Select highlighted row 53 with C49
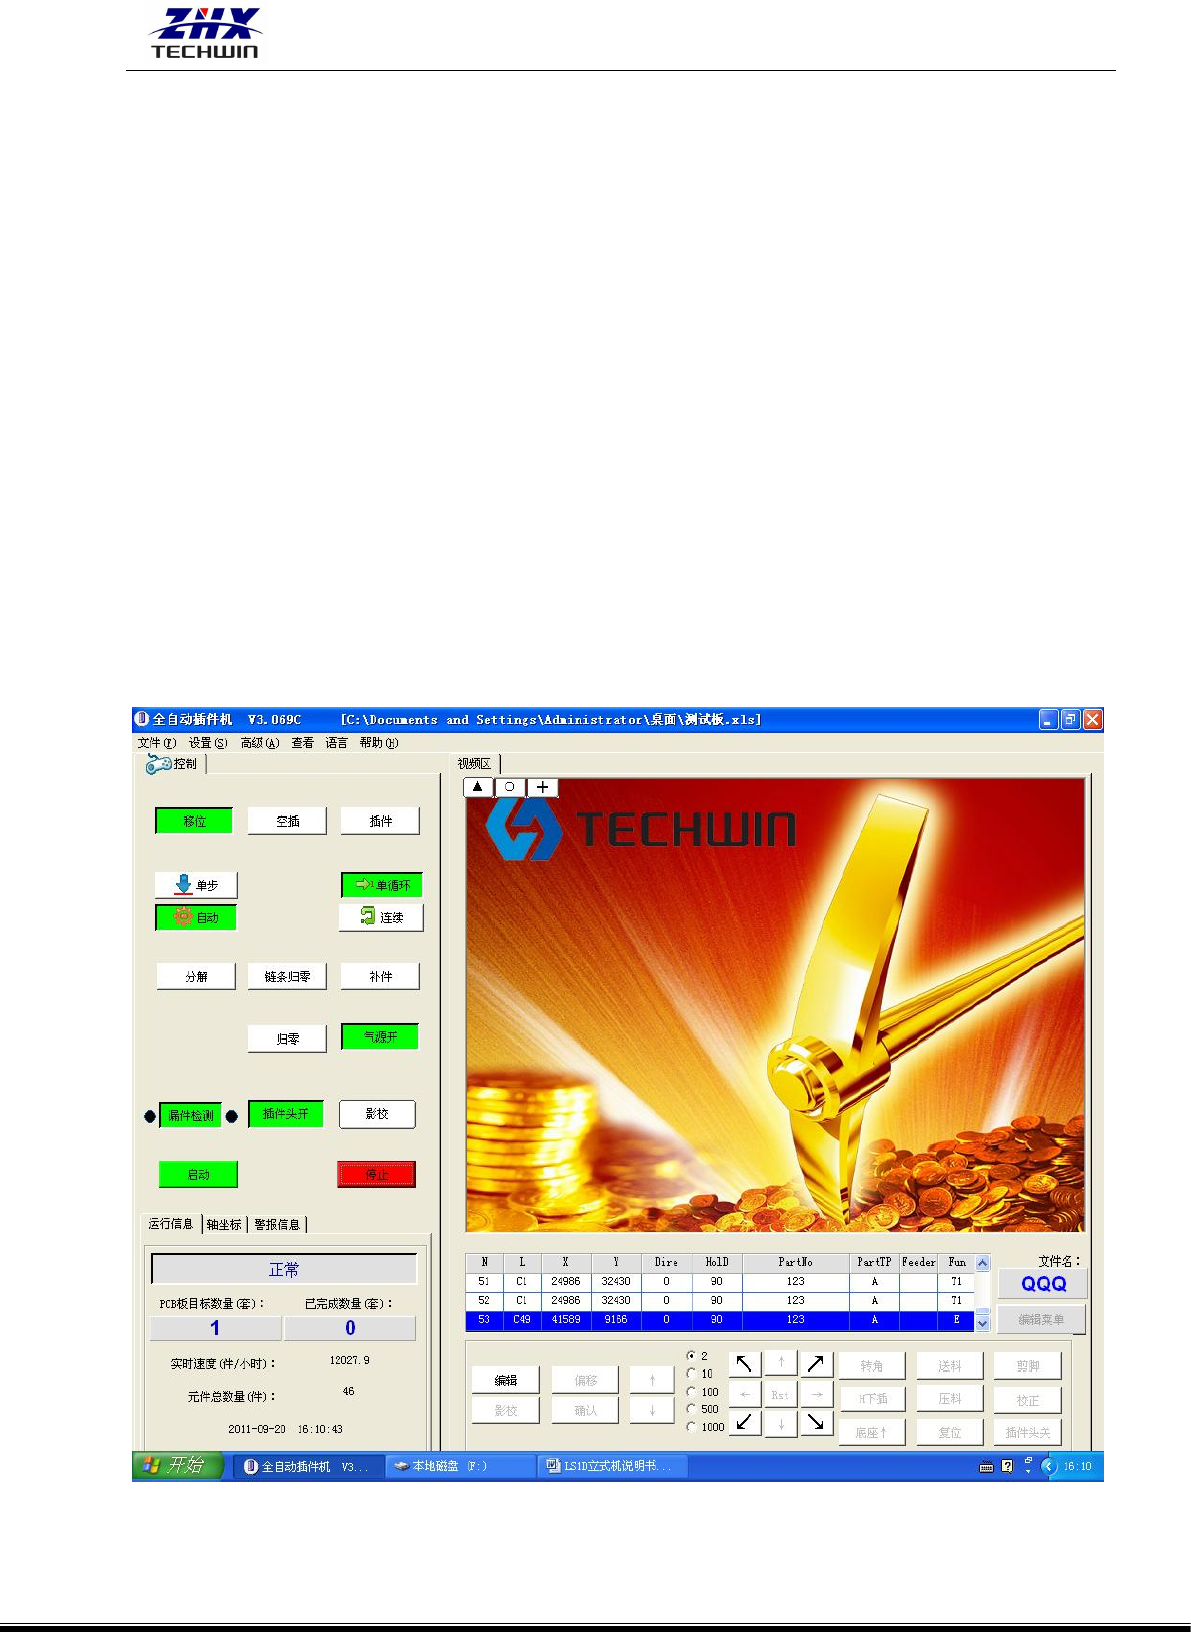 [720, 1320]
